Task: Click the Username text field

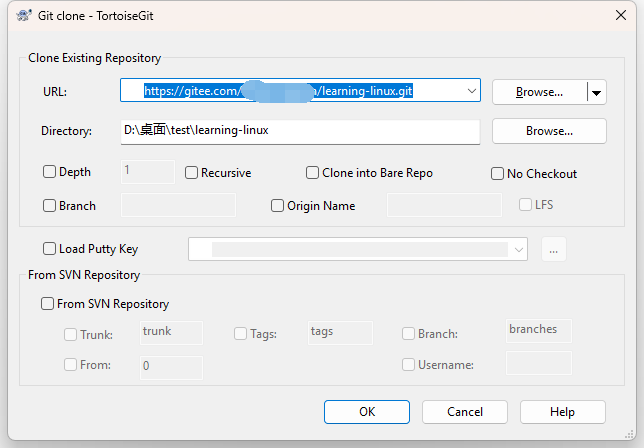Action: pos(539,363)
